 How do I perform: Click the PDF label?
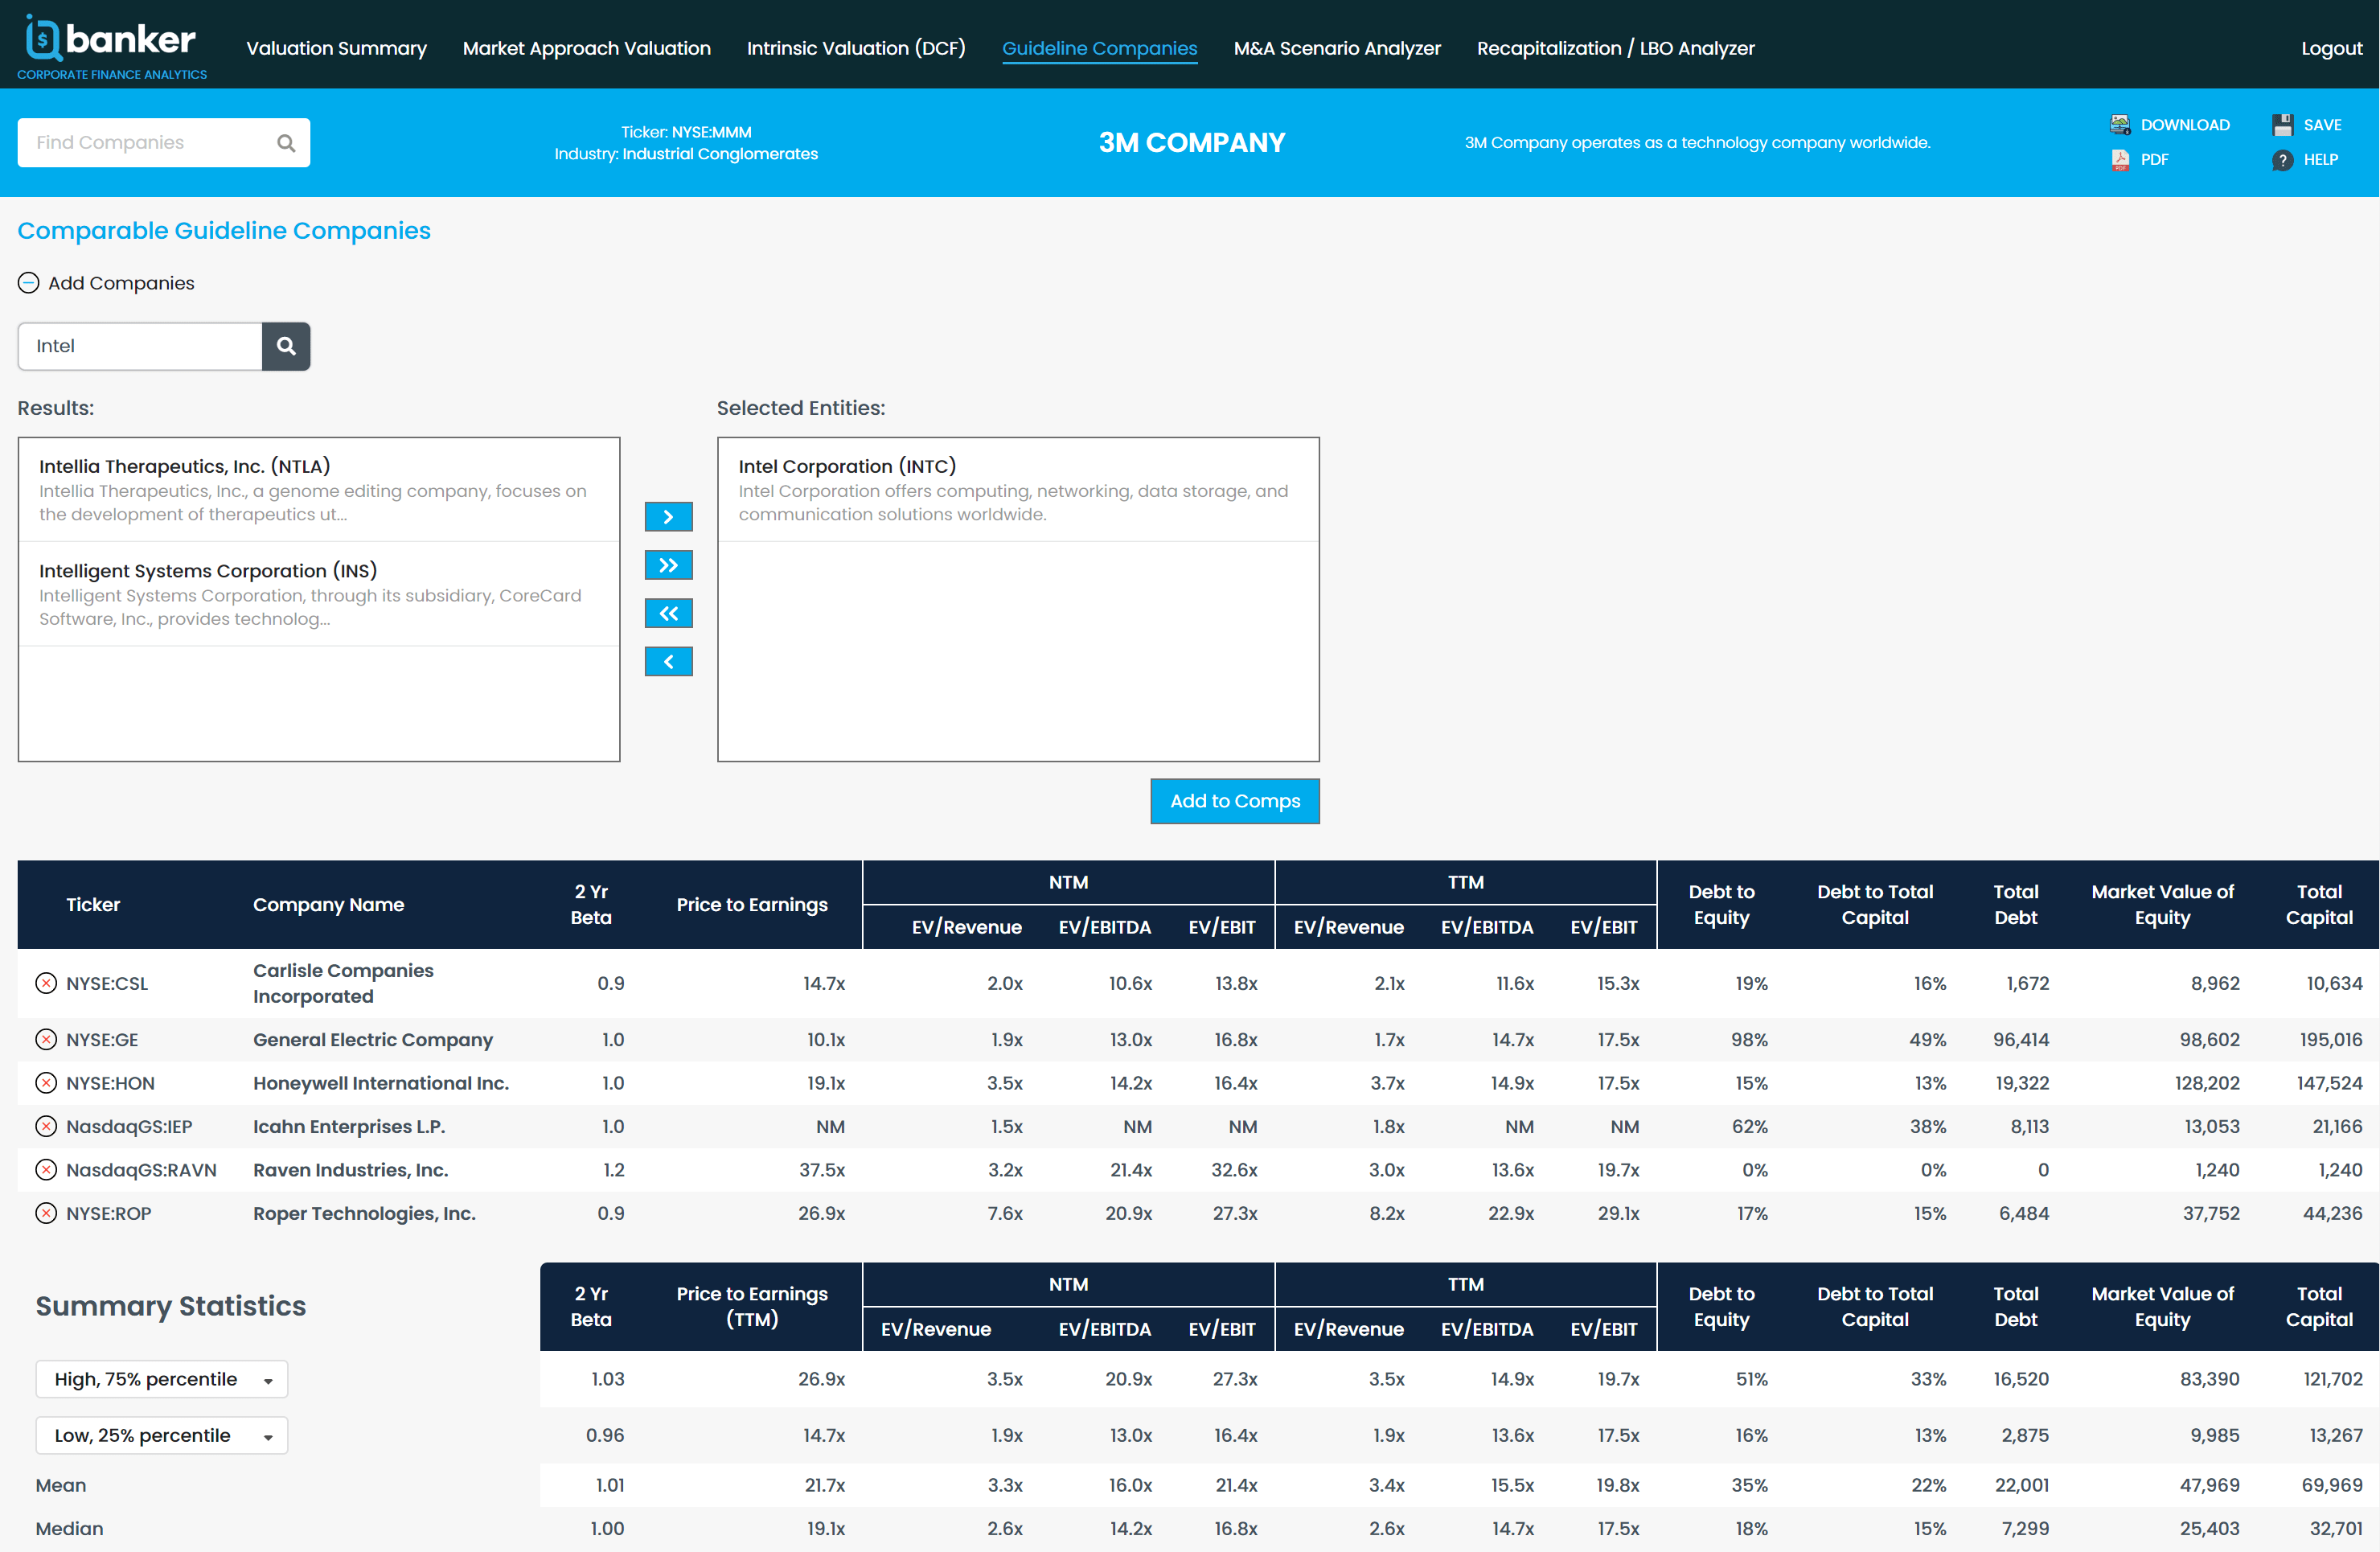(x=2154, y=160)
